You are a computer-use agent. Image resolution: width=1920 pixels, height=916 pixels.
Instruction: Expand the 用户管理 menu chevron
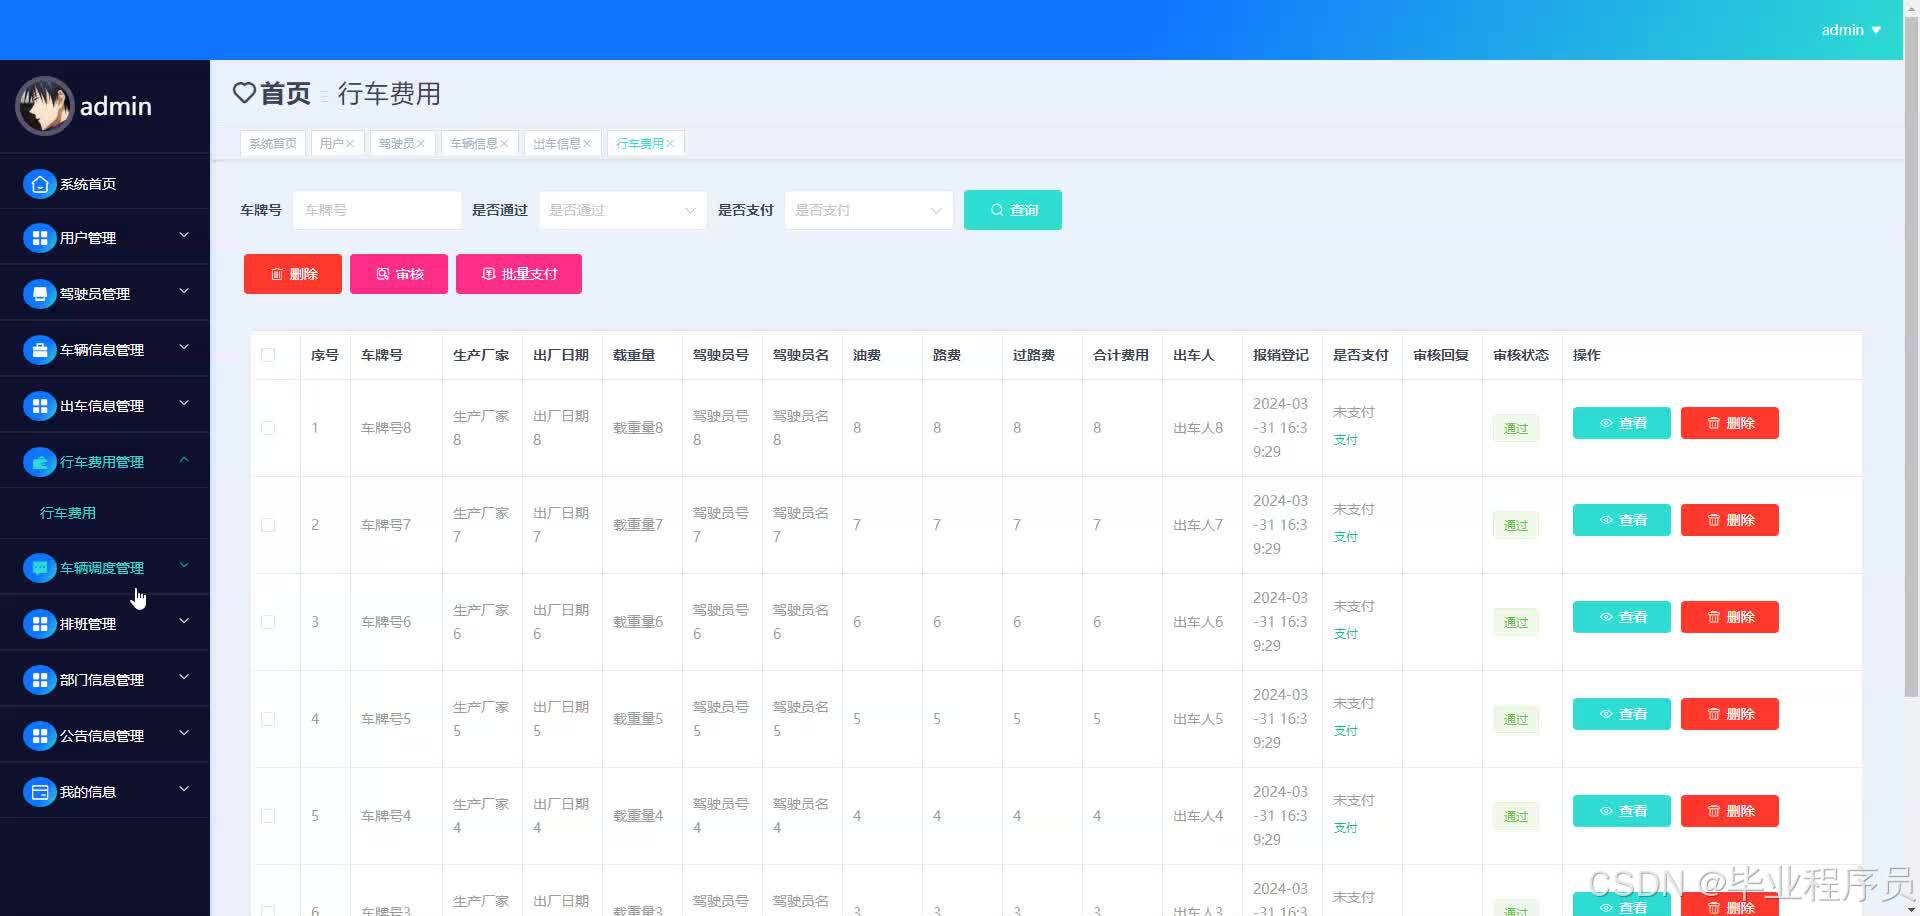(184, 236)
